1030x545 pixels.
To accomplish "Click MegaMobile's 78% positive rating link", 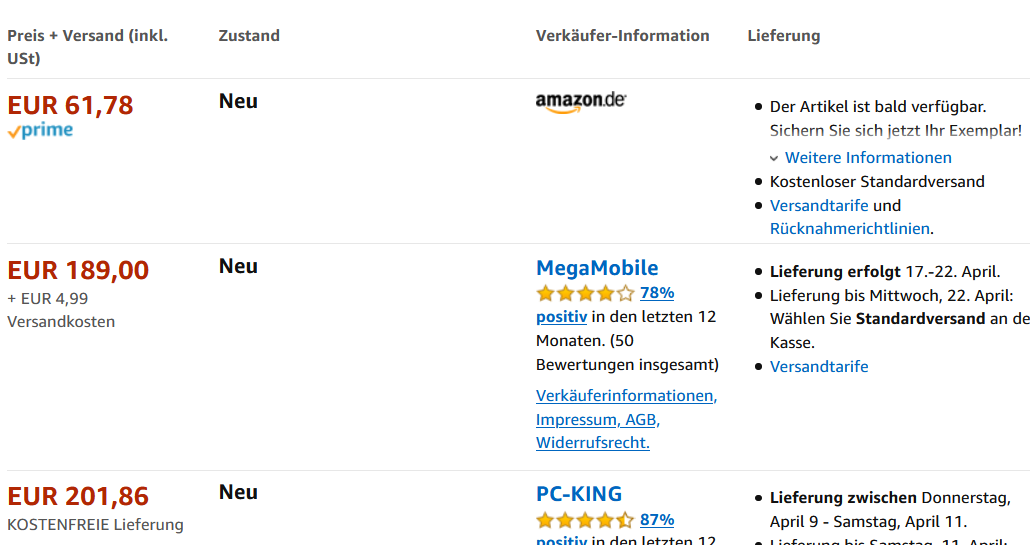I will click(657, 293).
